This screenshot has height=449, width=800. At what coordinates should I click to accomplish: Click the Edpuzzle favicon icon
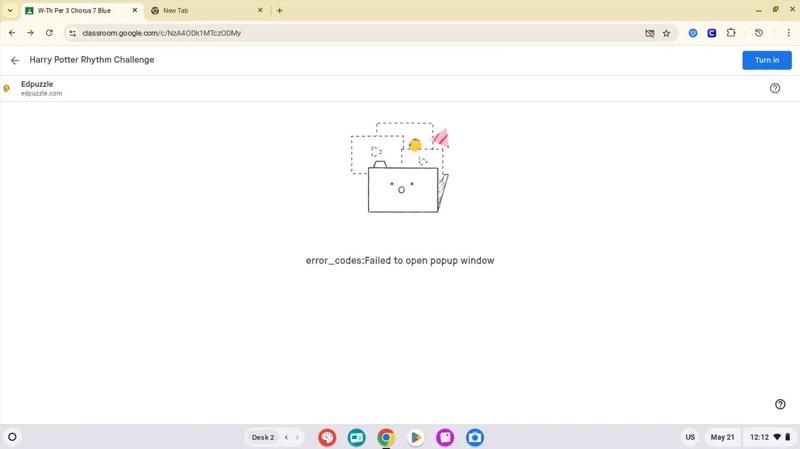coord(7,88)
